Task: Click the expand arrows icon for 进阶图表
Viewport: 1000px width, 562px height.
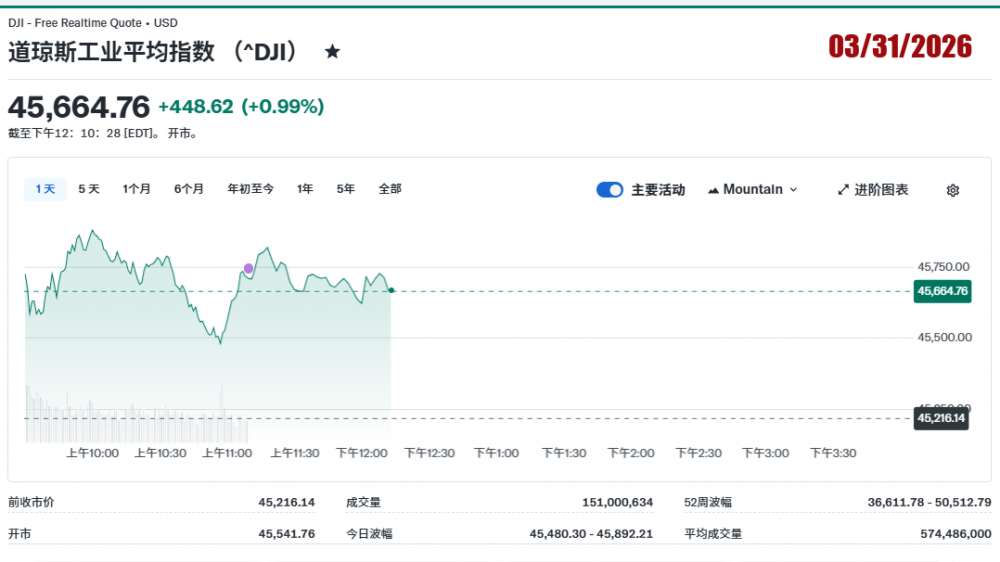Action: click(x=843, y=190)
